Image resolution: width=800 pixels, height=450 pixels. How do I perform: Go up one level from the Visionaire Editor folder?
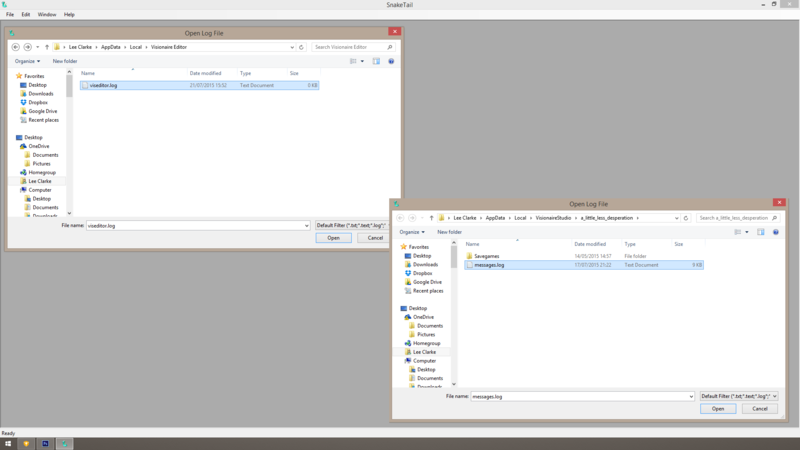(47, 47)
